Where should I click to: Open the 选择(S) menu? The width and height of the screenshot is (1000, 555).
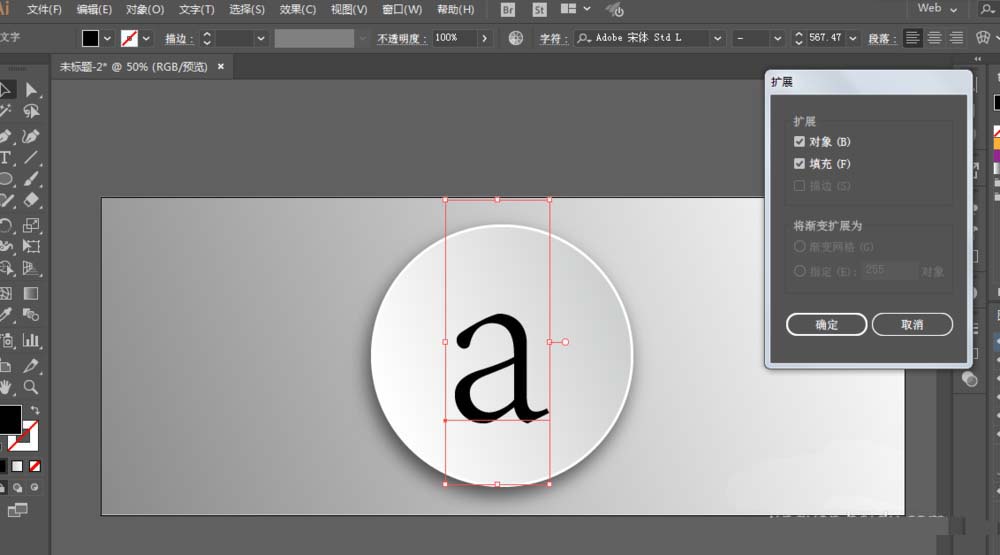(x=247, y=10)
